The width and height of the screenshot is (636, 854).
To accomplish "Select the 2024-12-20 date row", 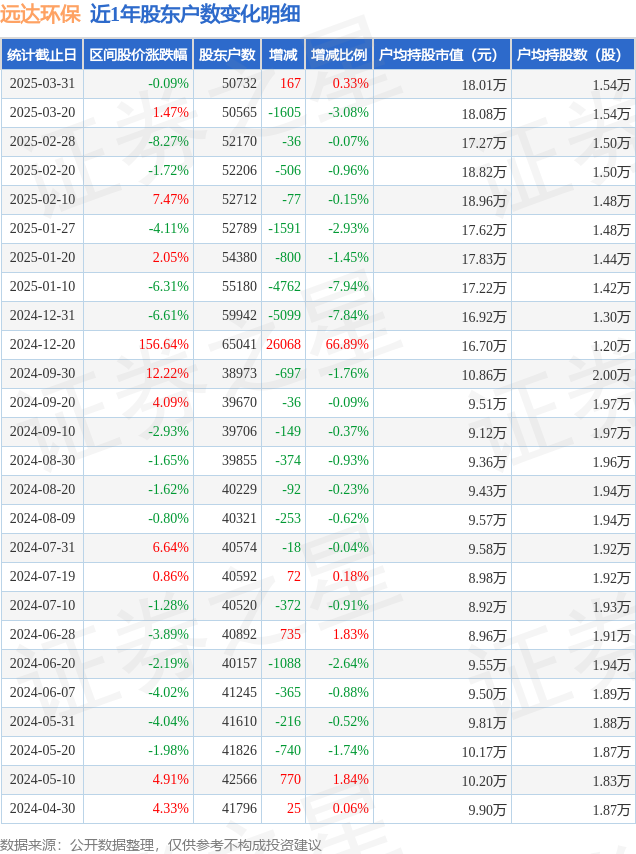I will [x=318, y=344].
